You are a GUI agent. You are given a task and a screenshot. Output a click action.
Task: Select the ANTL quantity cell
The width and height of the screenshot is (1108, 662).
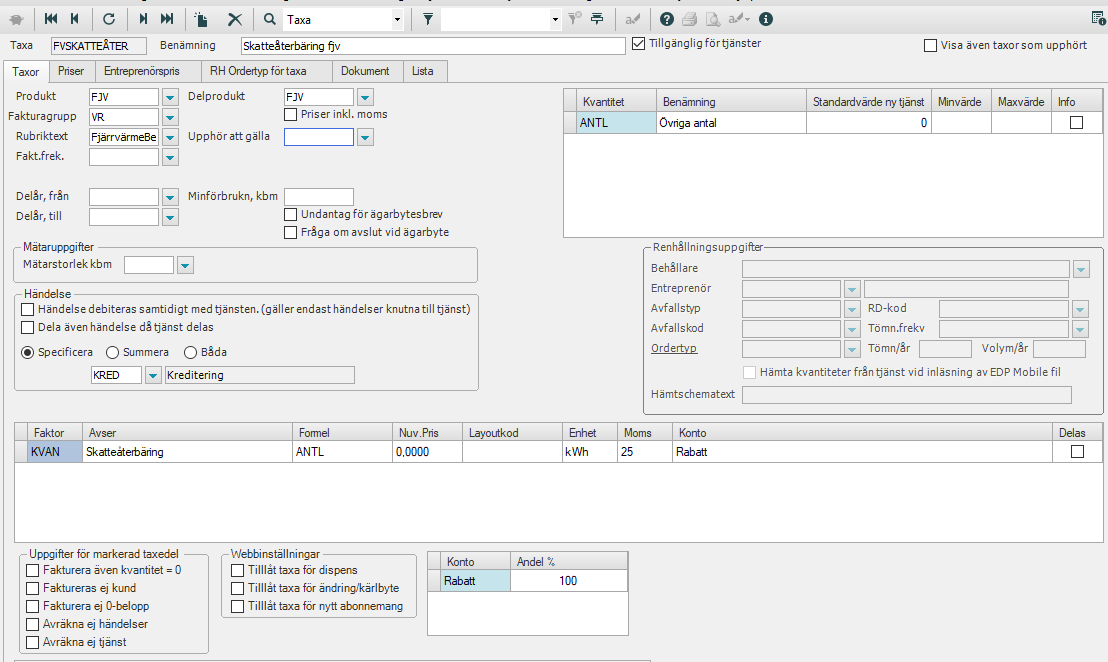616,123
